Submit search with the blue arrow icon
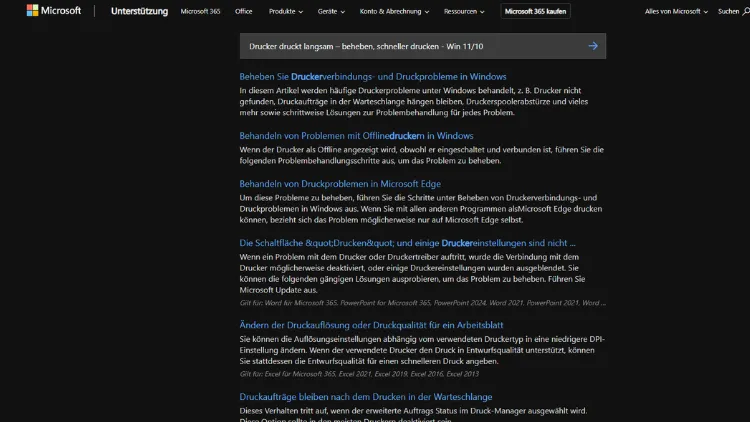Viewport: 750px width, 422px height. 593,46
